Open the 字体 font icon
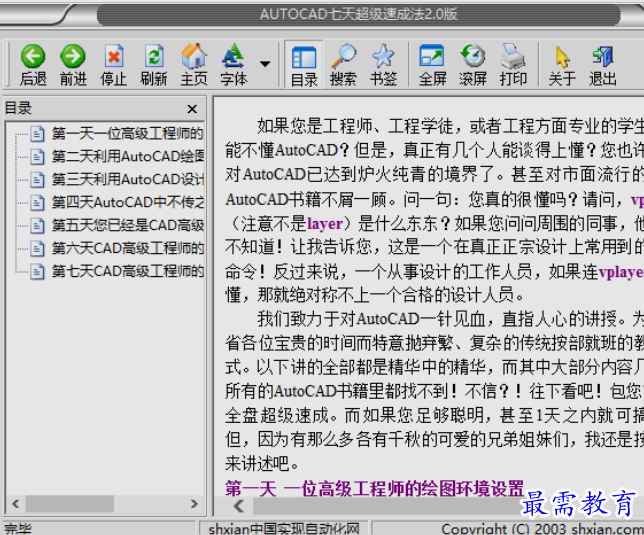This screenshot has height=535, width=644. [x=233, y=56]
